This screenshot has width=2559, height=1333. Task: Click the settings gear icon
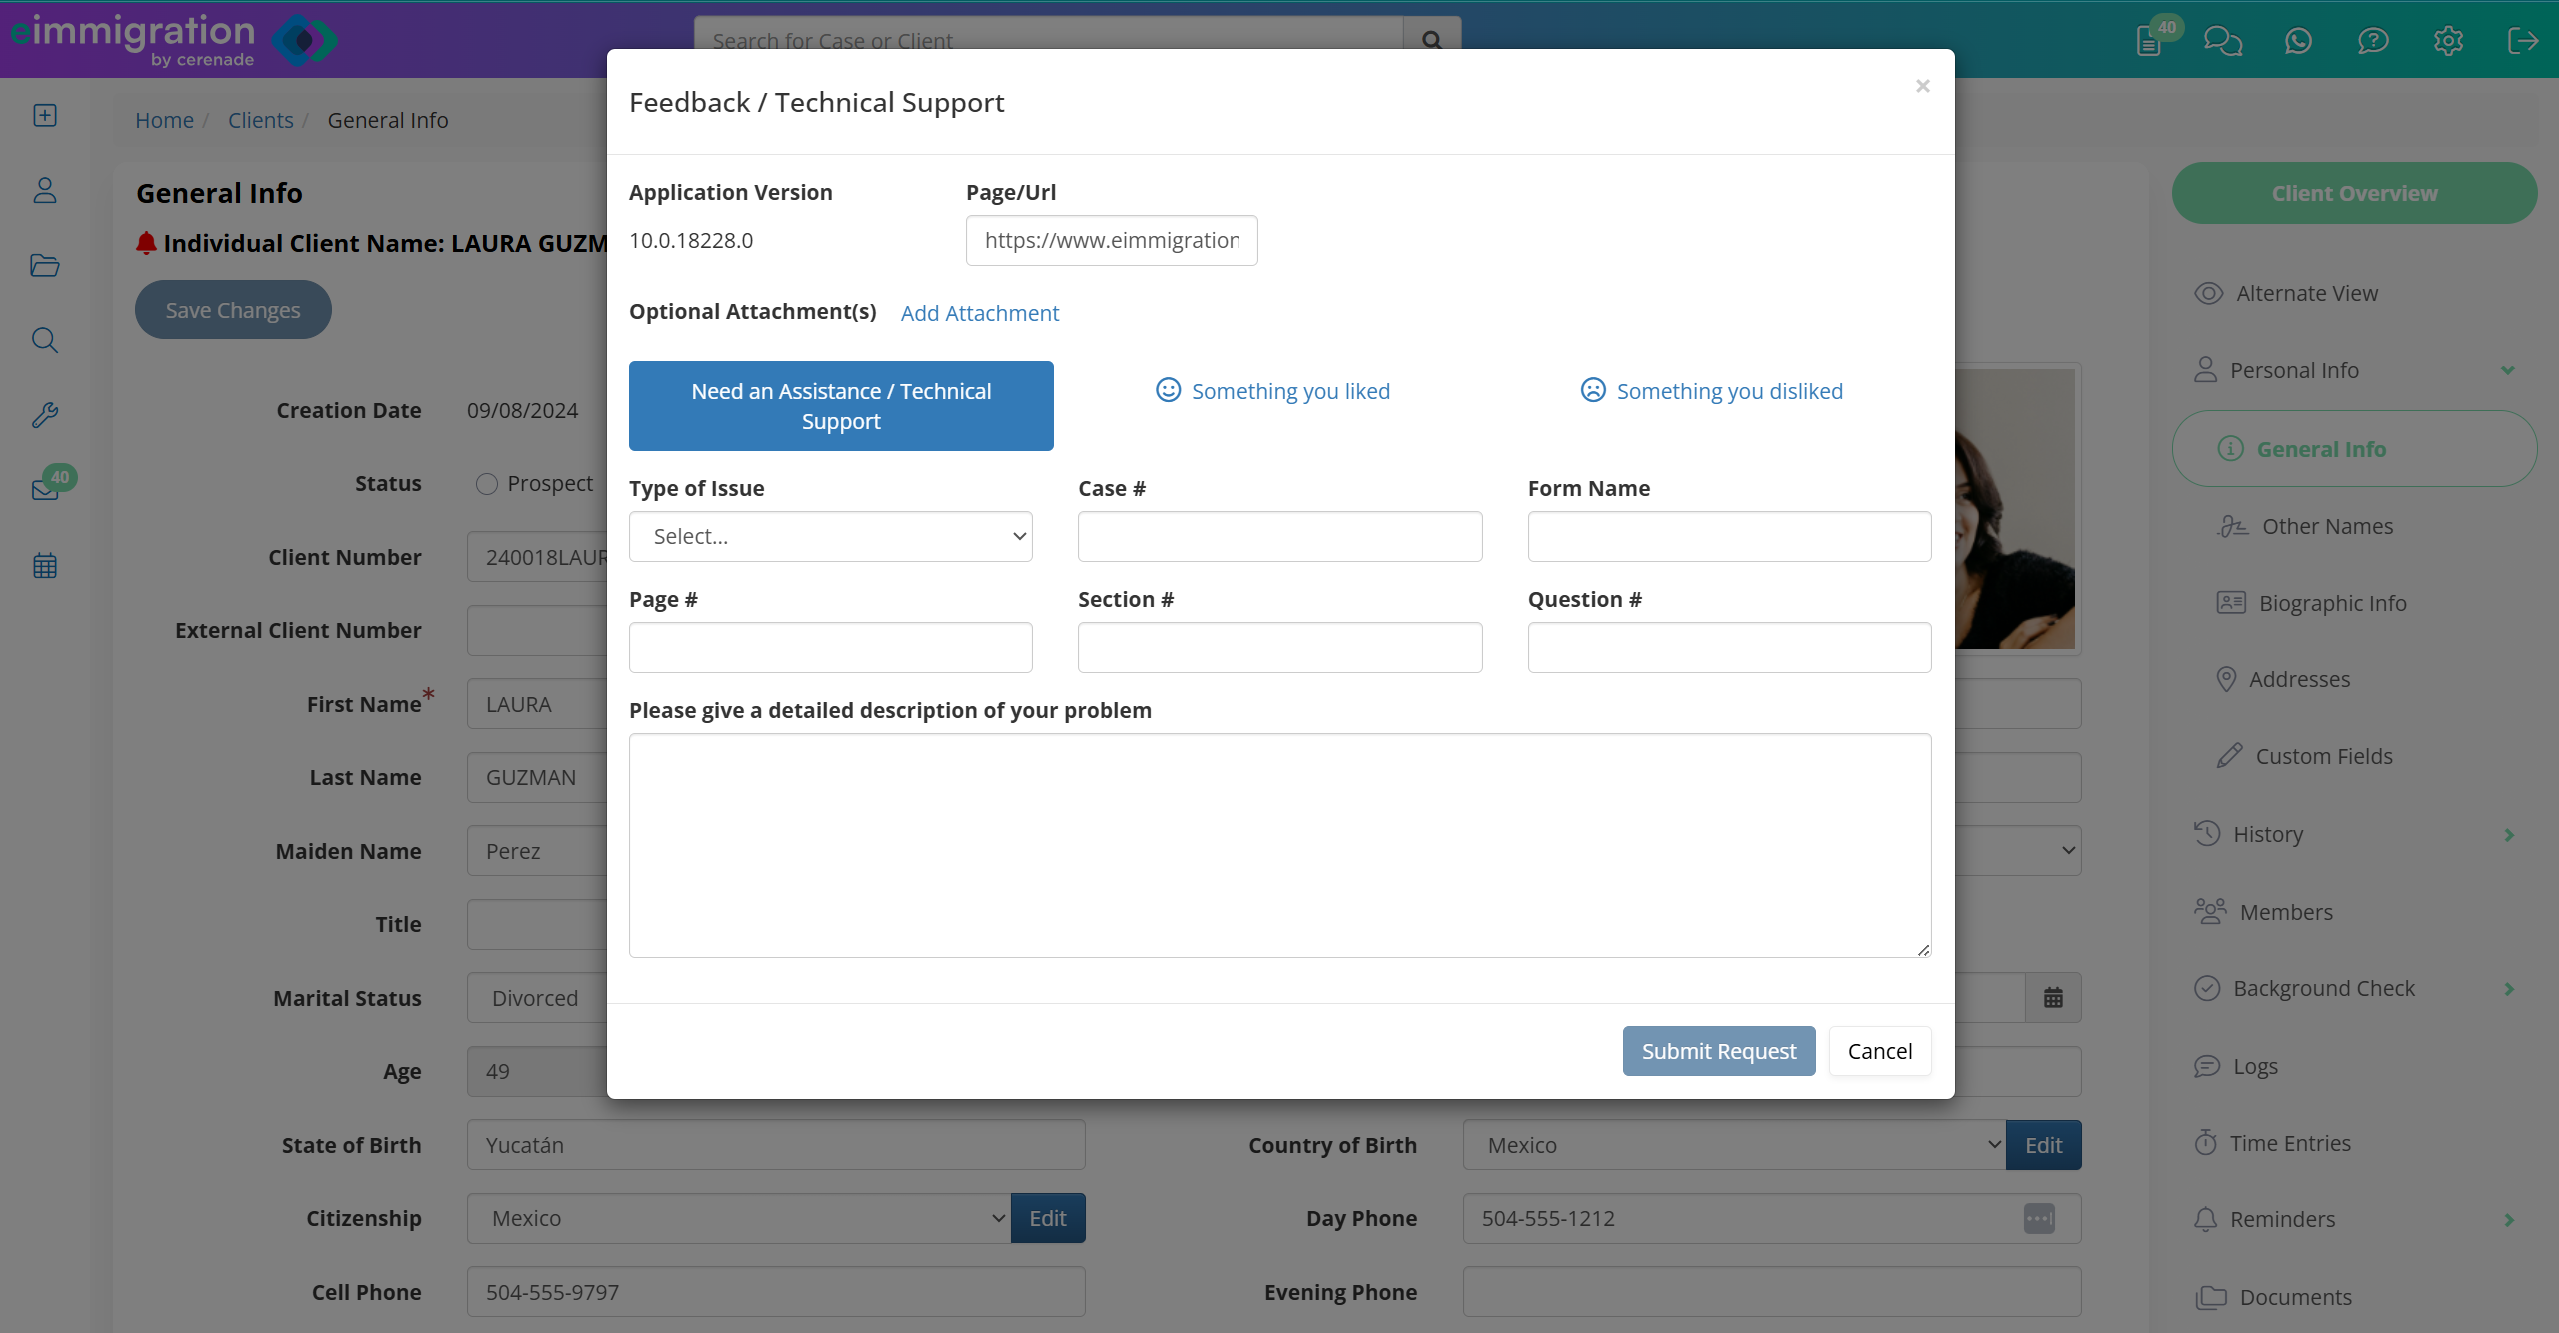tap(2448, 41)
